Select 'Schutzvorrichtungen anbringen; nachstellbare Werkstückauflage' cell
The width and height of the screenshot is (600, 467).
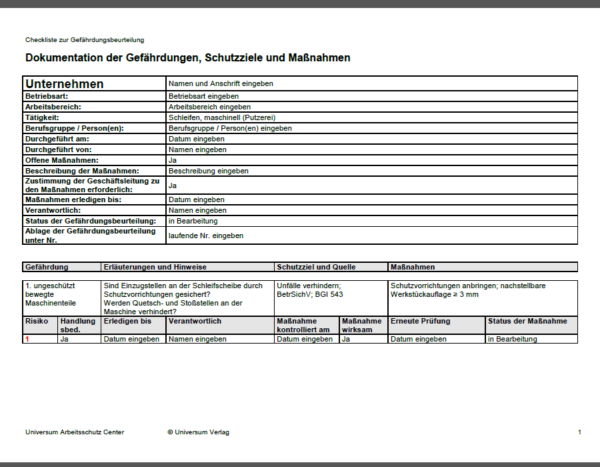483,298
